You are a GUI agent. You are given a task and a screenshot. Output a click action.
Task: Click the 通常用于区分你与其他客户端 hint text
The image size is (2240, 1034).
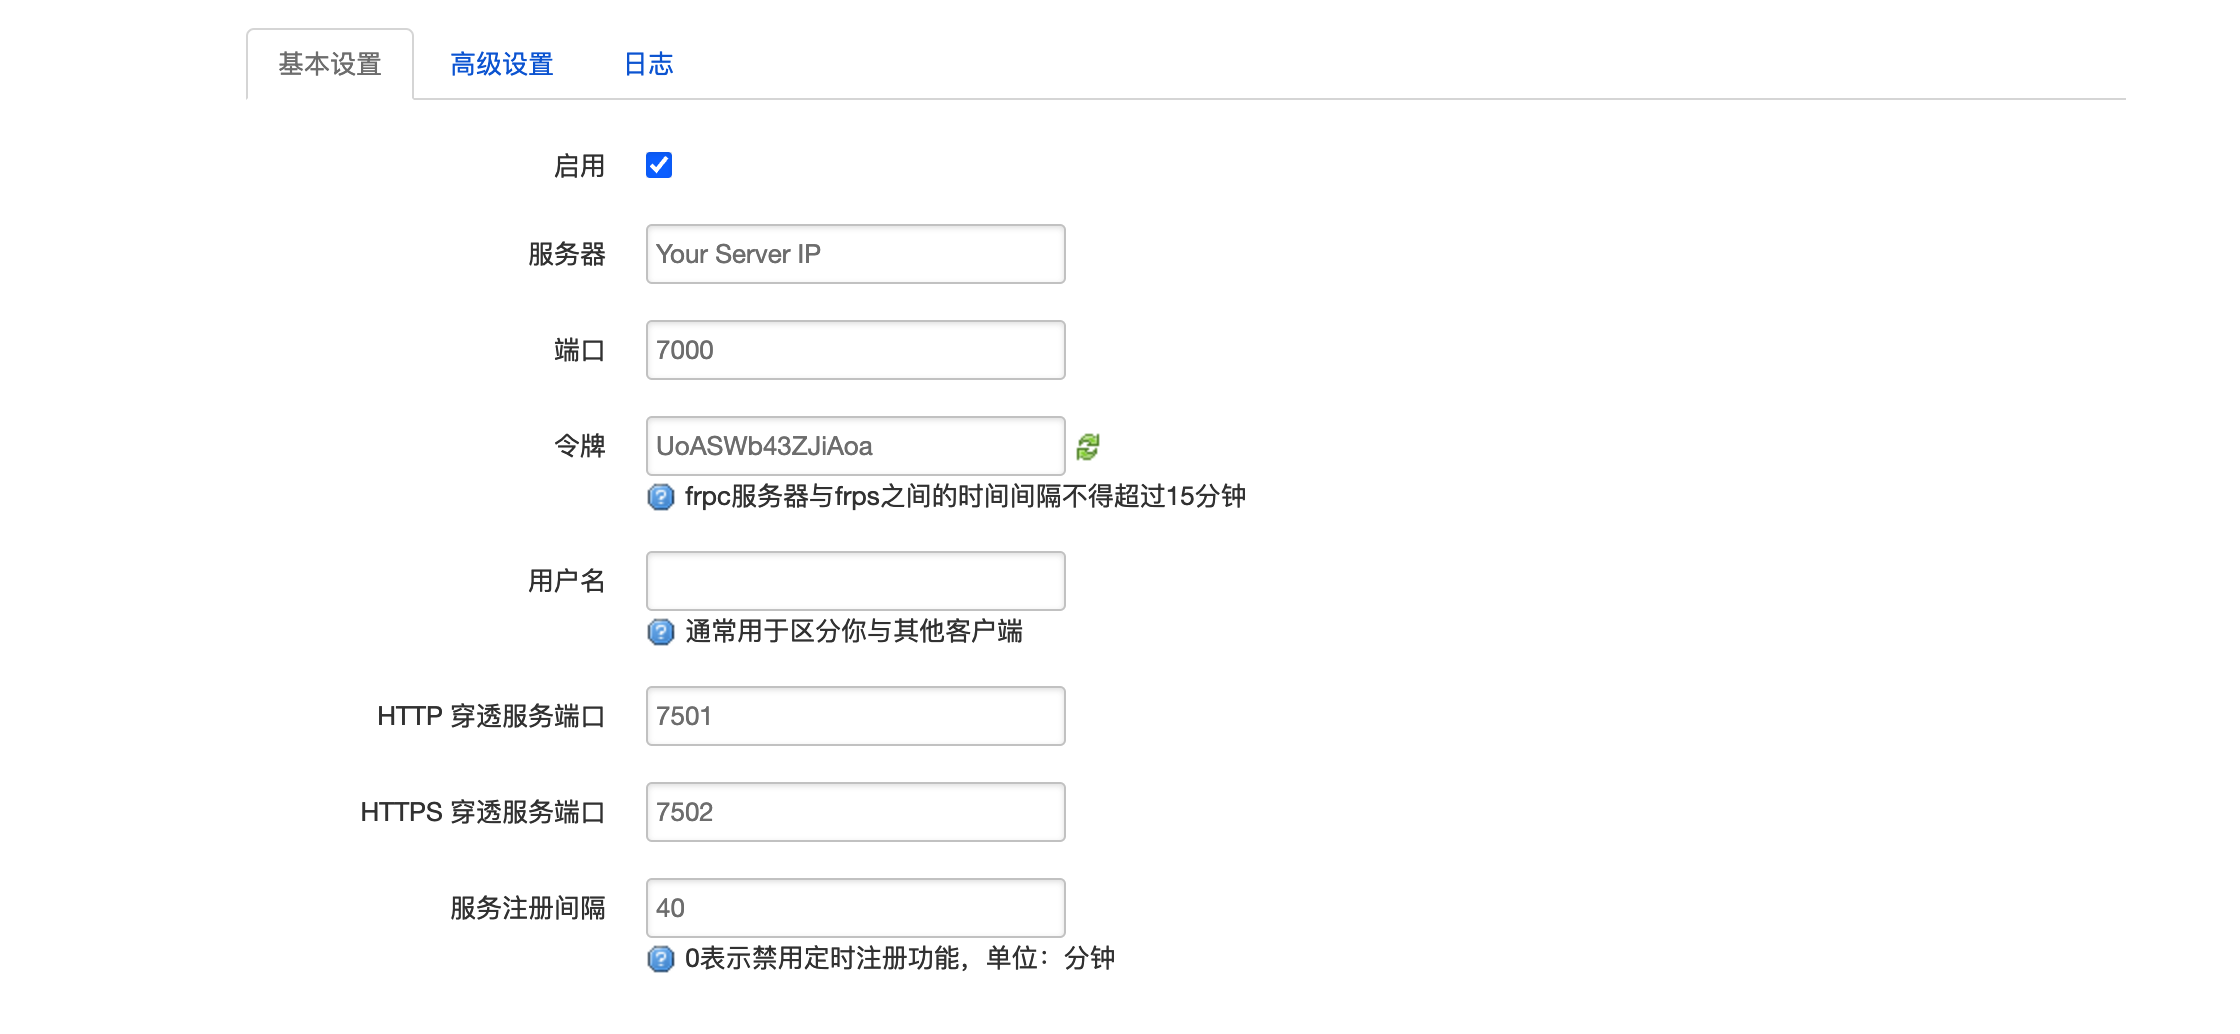[853, 632]
